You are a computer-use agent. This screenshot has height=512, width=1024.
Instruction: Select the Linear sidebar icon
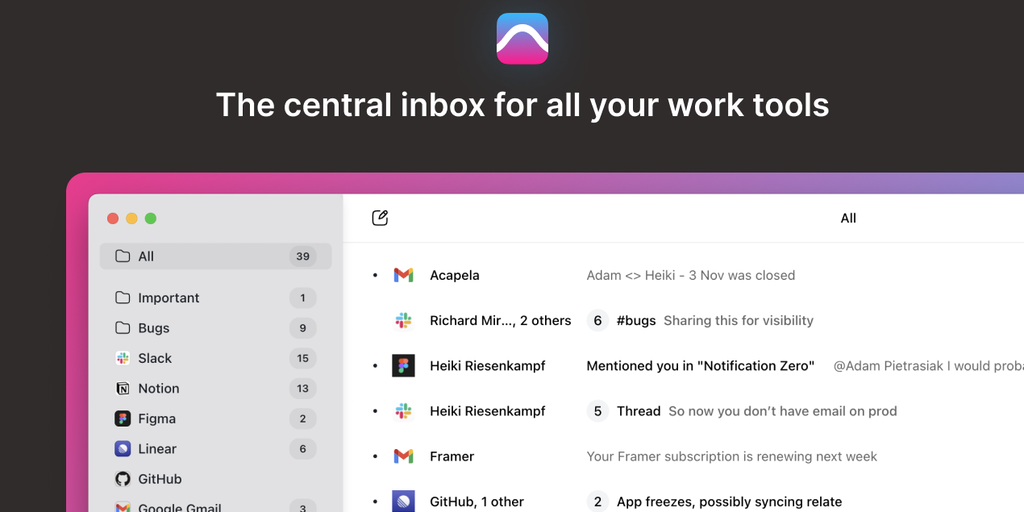pyautogui.click(x=123, y=449)
